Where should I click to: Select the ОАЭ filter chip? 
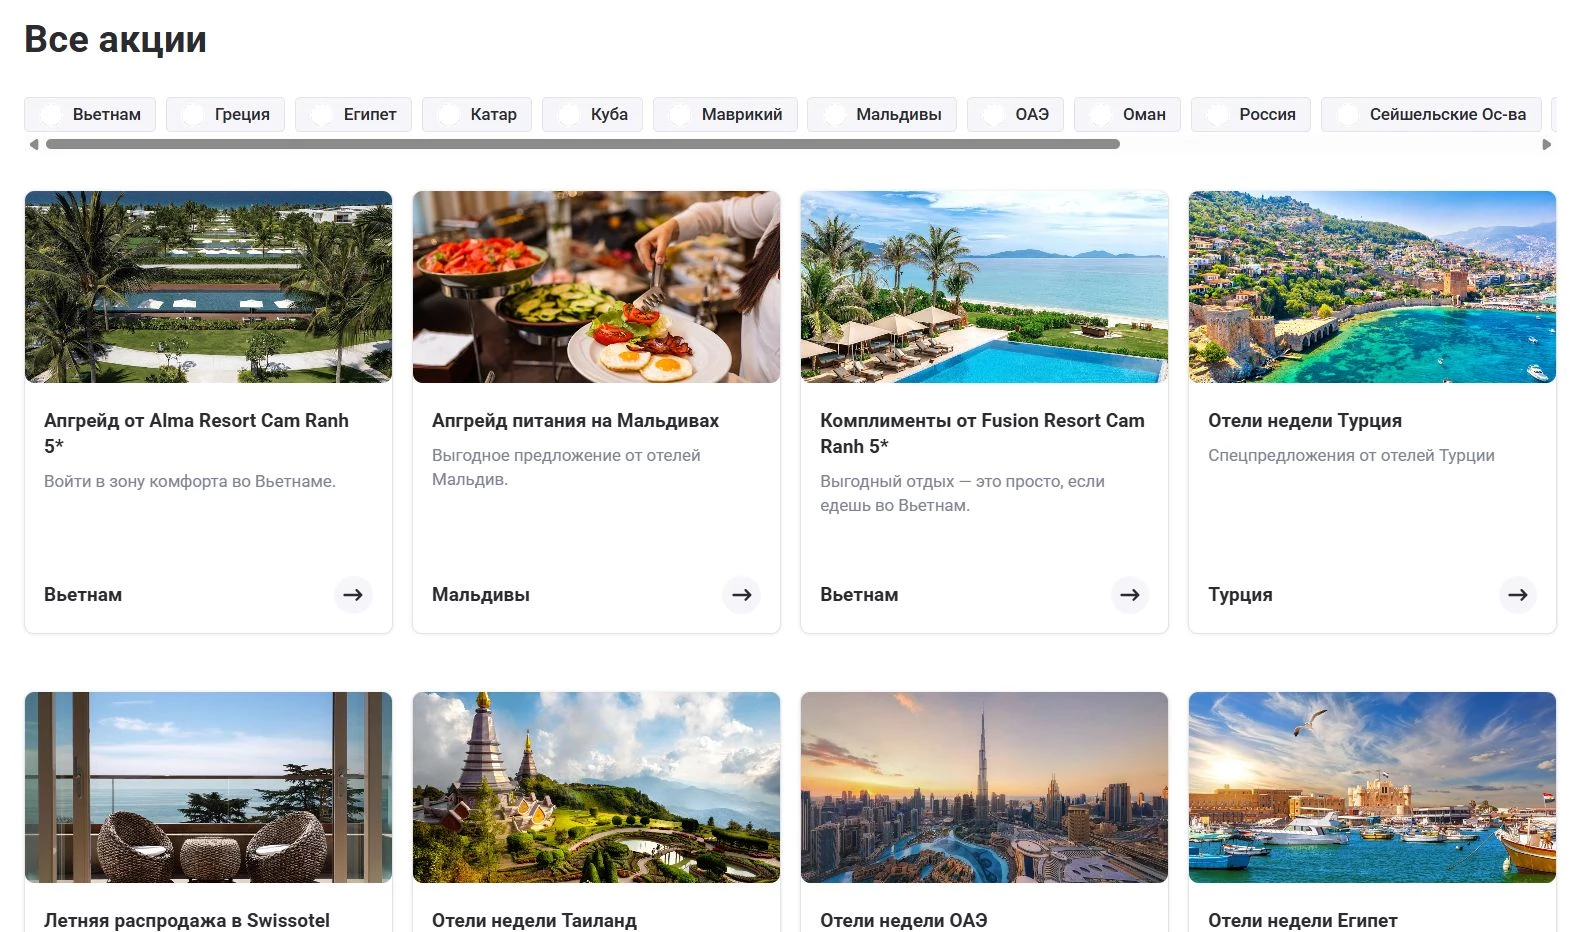1015,114
